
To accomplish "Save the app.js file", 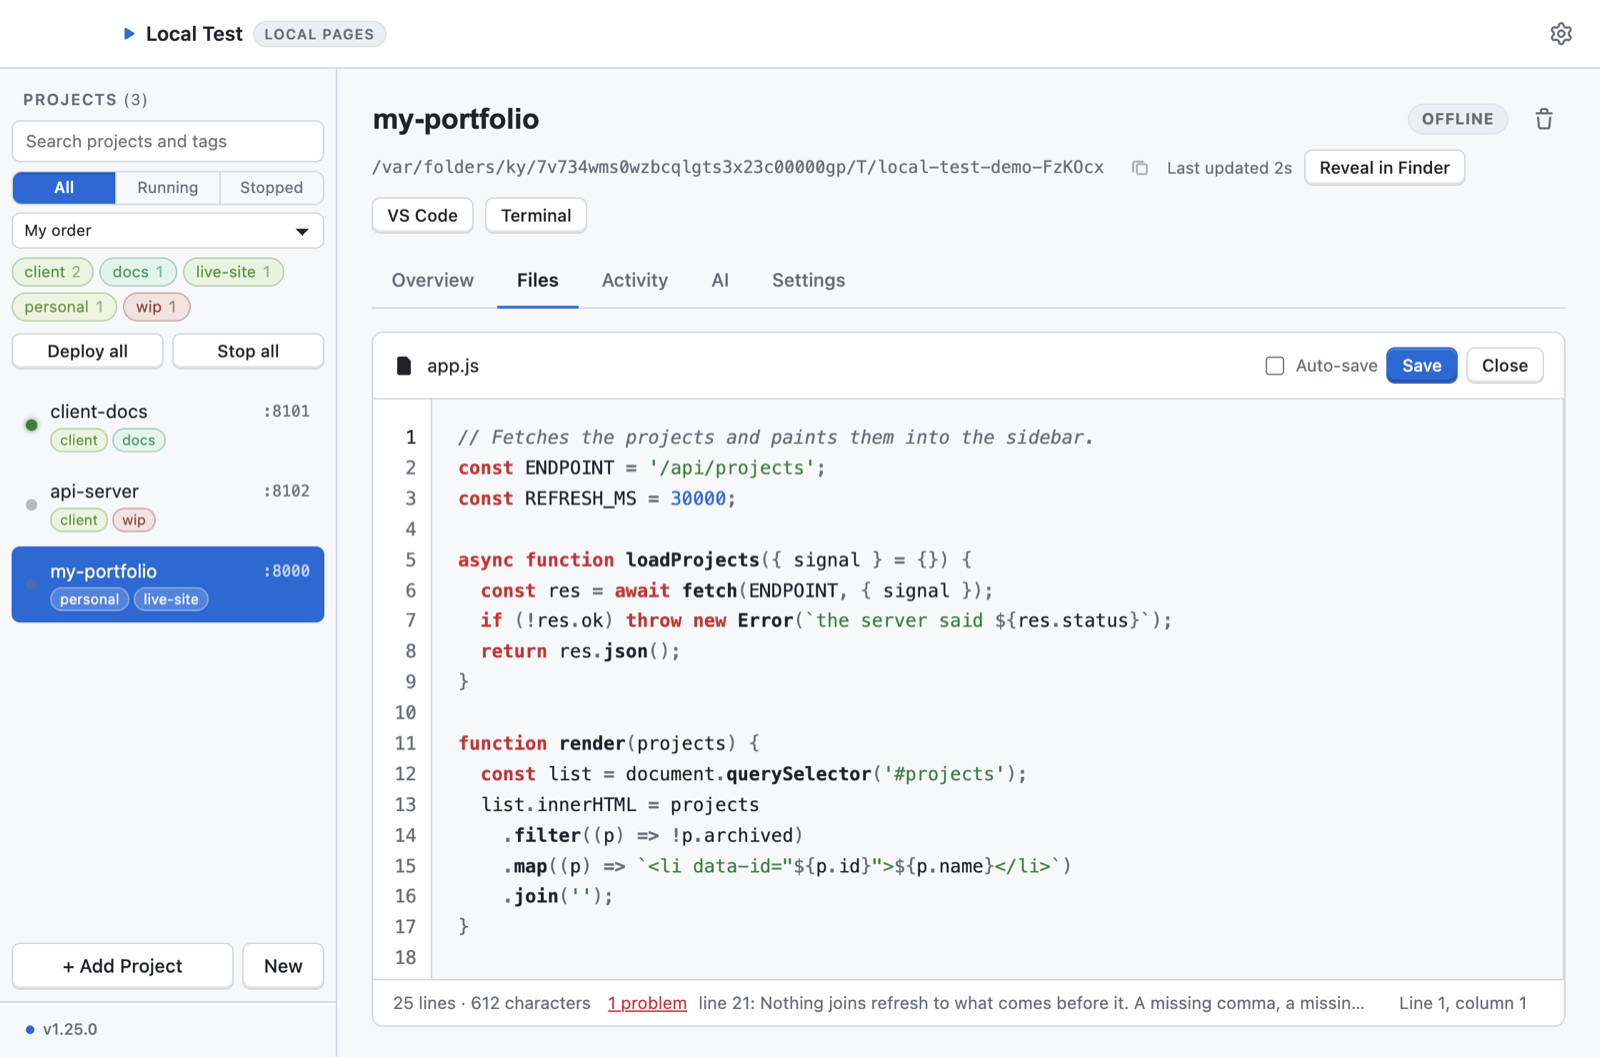I will point(1421,366).
